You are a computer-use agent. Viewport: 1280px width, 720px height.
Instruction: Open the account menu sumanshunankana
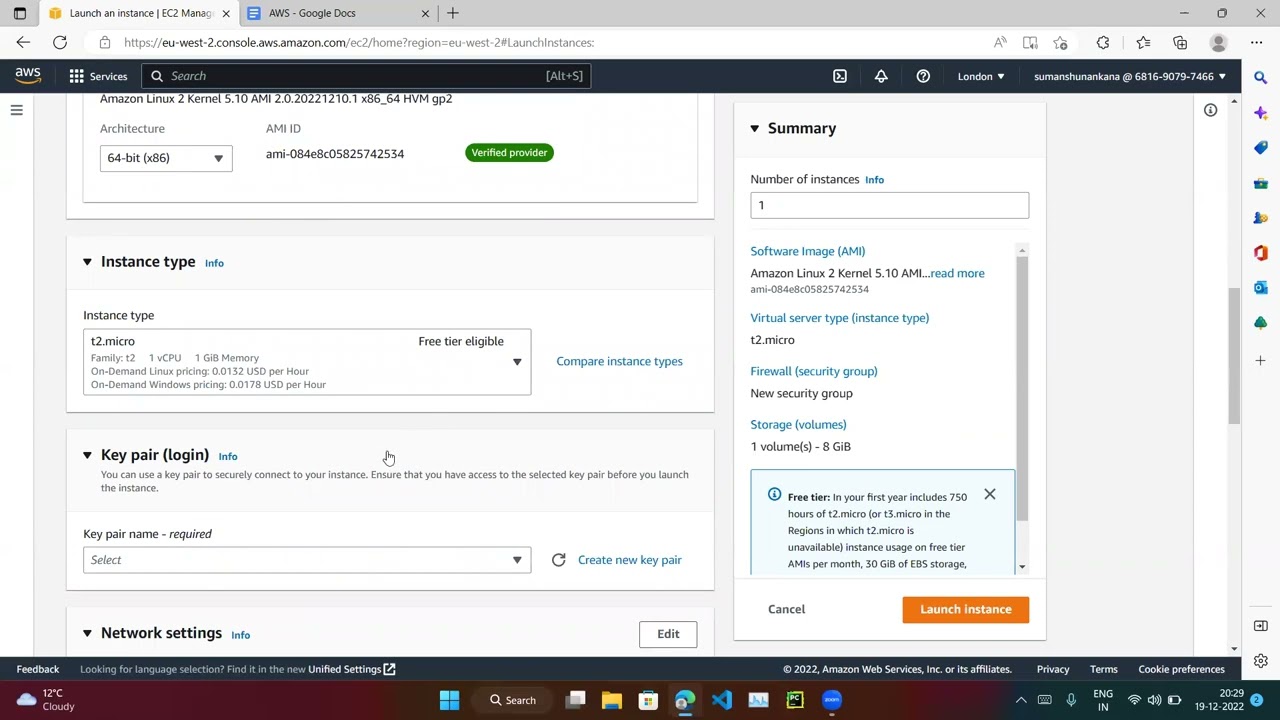1130,76
